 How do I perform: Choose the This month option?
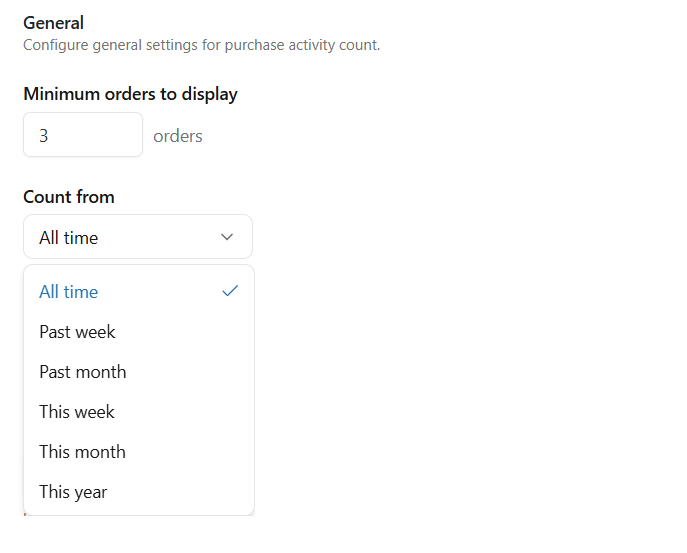(x=82, y=452)
